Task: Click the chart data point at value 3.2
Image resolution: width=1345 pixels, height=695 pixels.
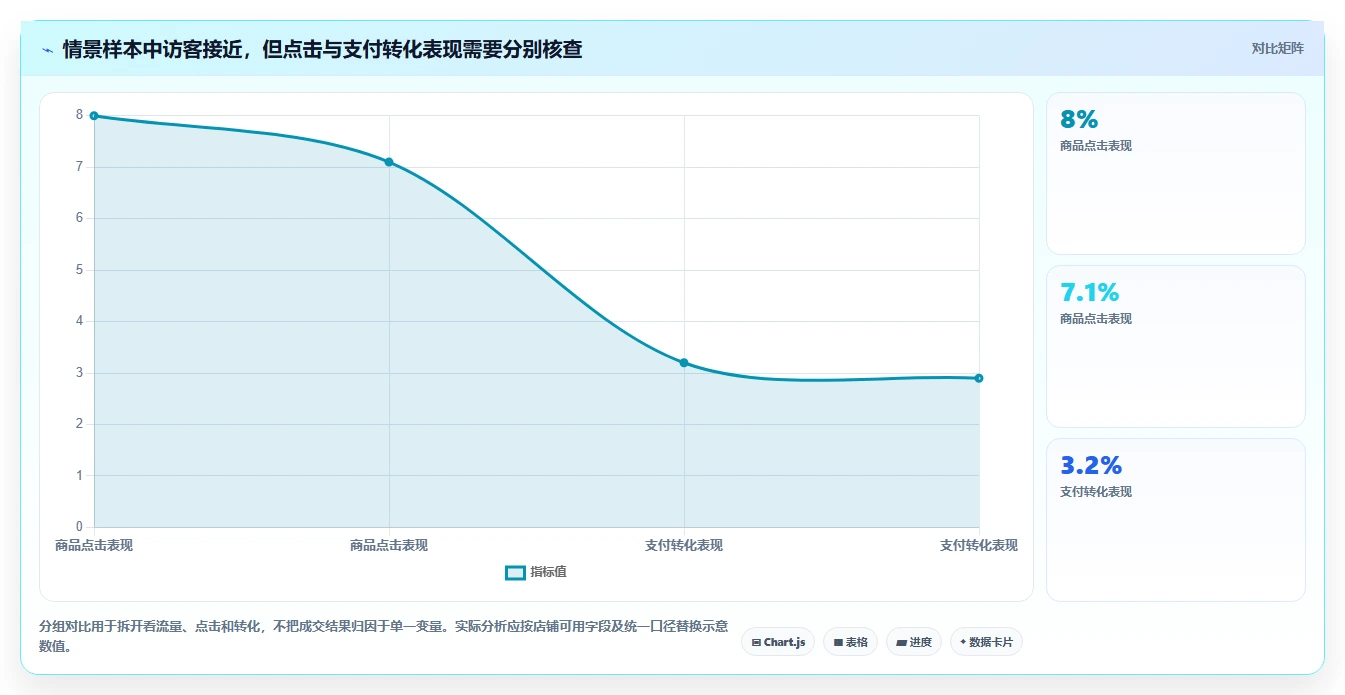Action: 684,363
